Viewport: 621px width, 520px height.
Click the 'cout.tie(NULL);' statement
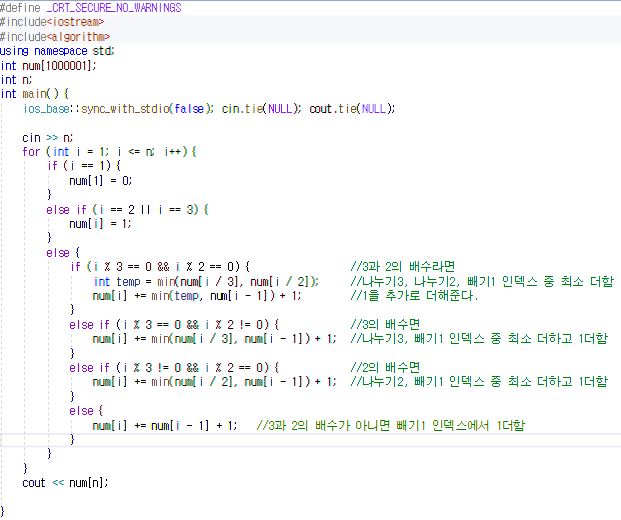point(352,109)
